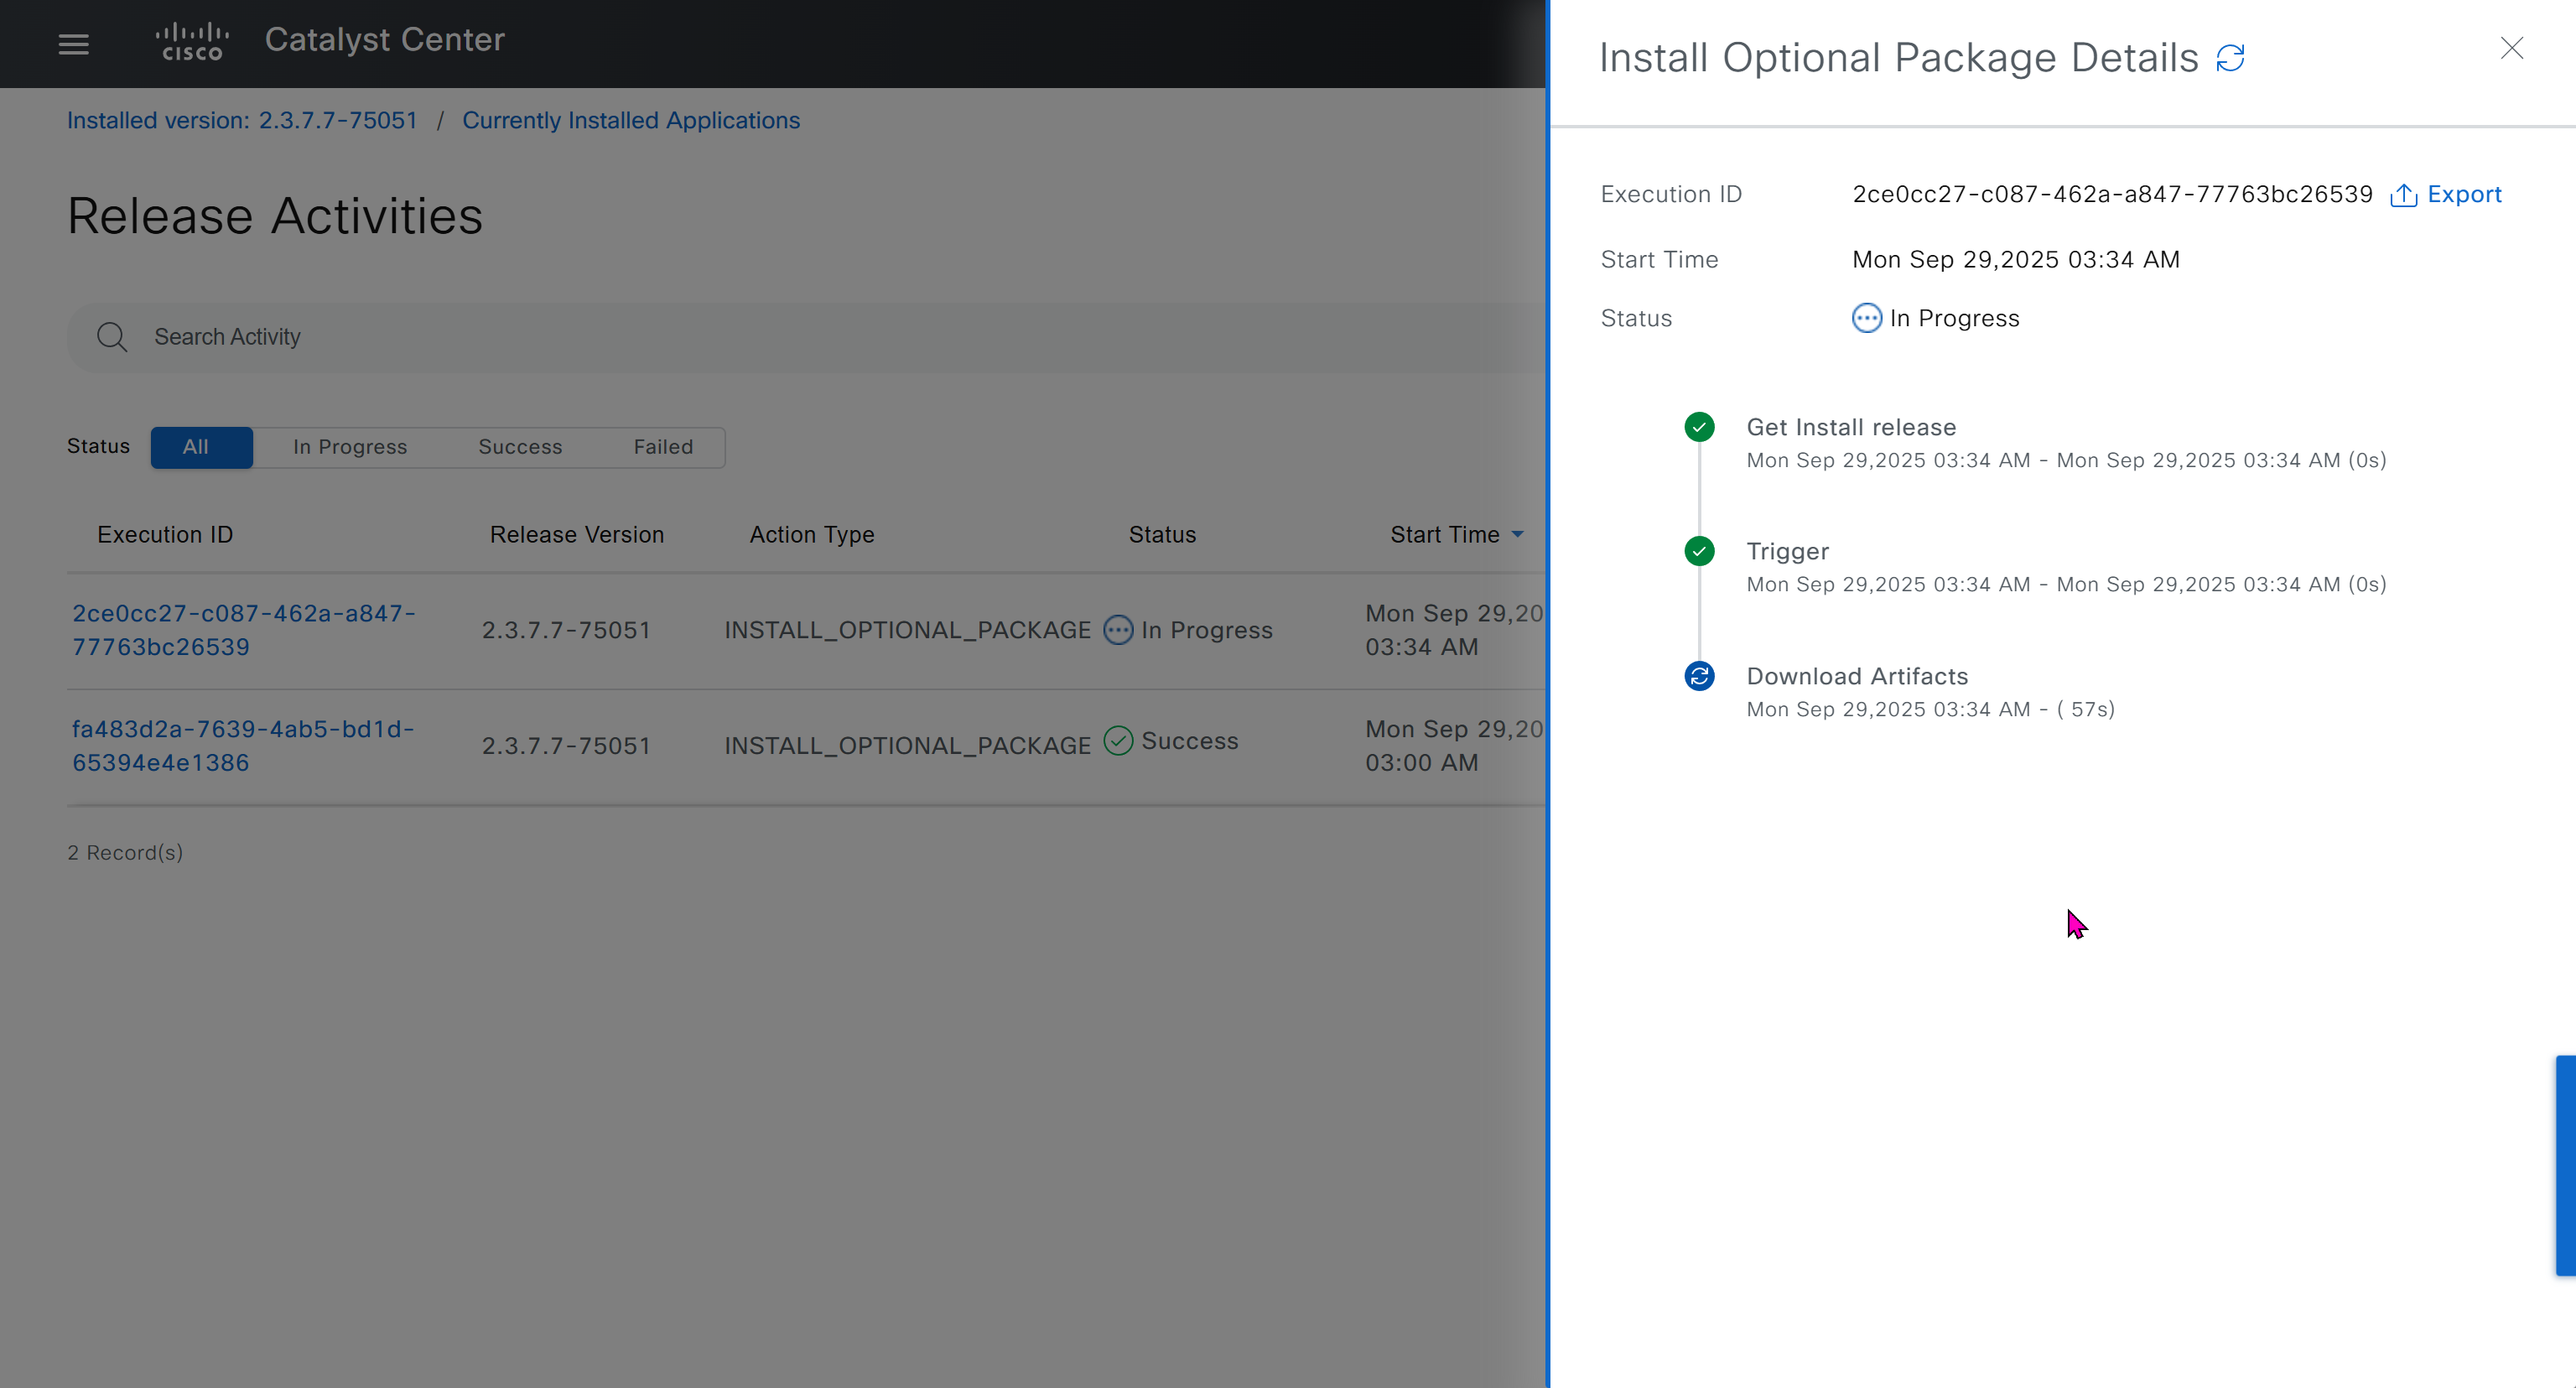
Task: Click the Trigger step green checkmark
Action: (x=1699, y=551)
